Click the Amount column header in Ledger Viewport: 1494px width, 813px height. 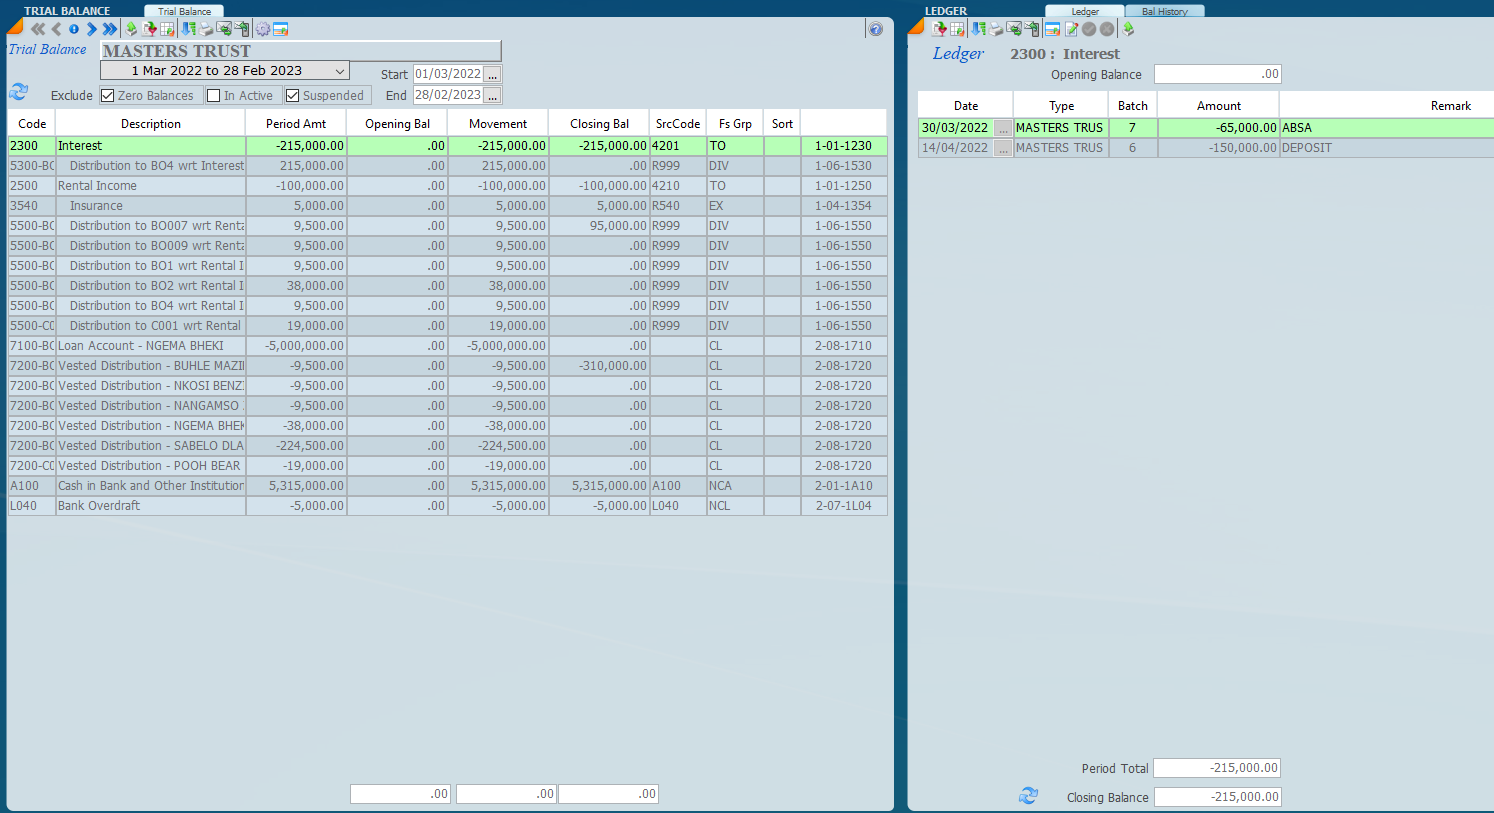1218,106
